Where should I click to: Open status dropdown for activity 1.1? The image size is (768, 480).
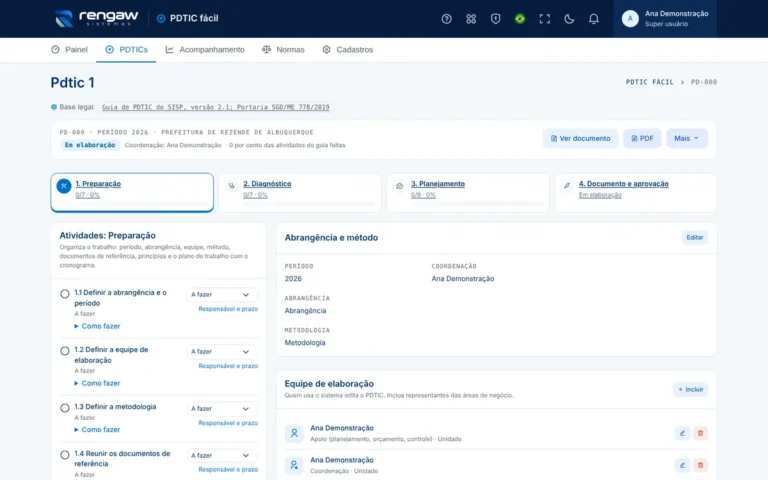pos(222,295)
